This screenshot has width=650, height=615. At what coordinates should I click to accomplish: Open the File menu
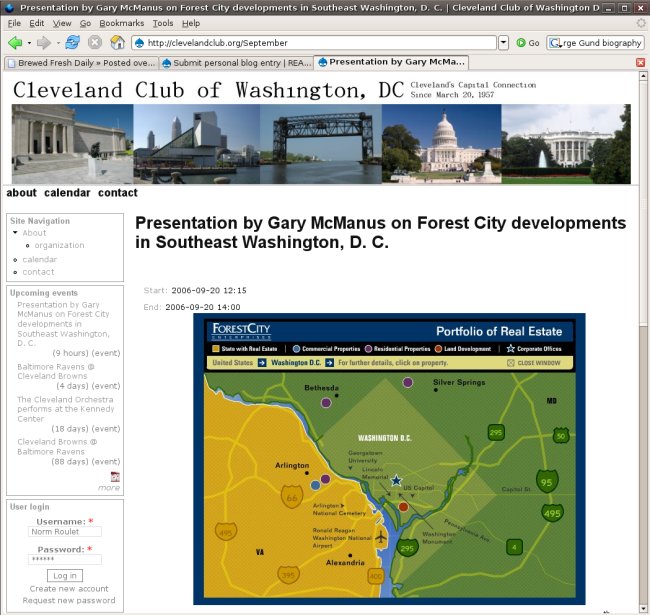14,24
